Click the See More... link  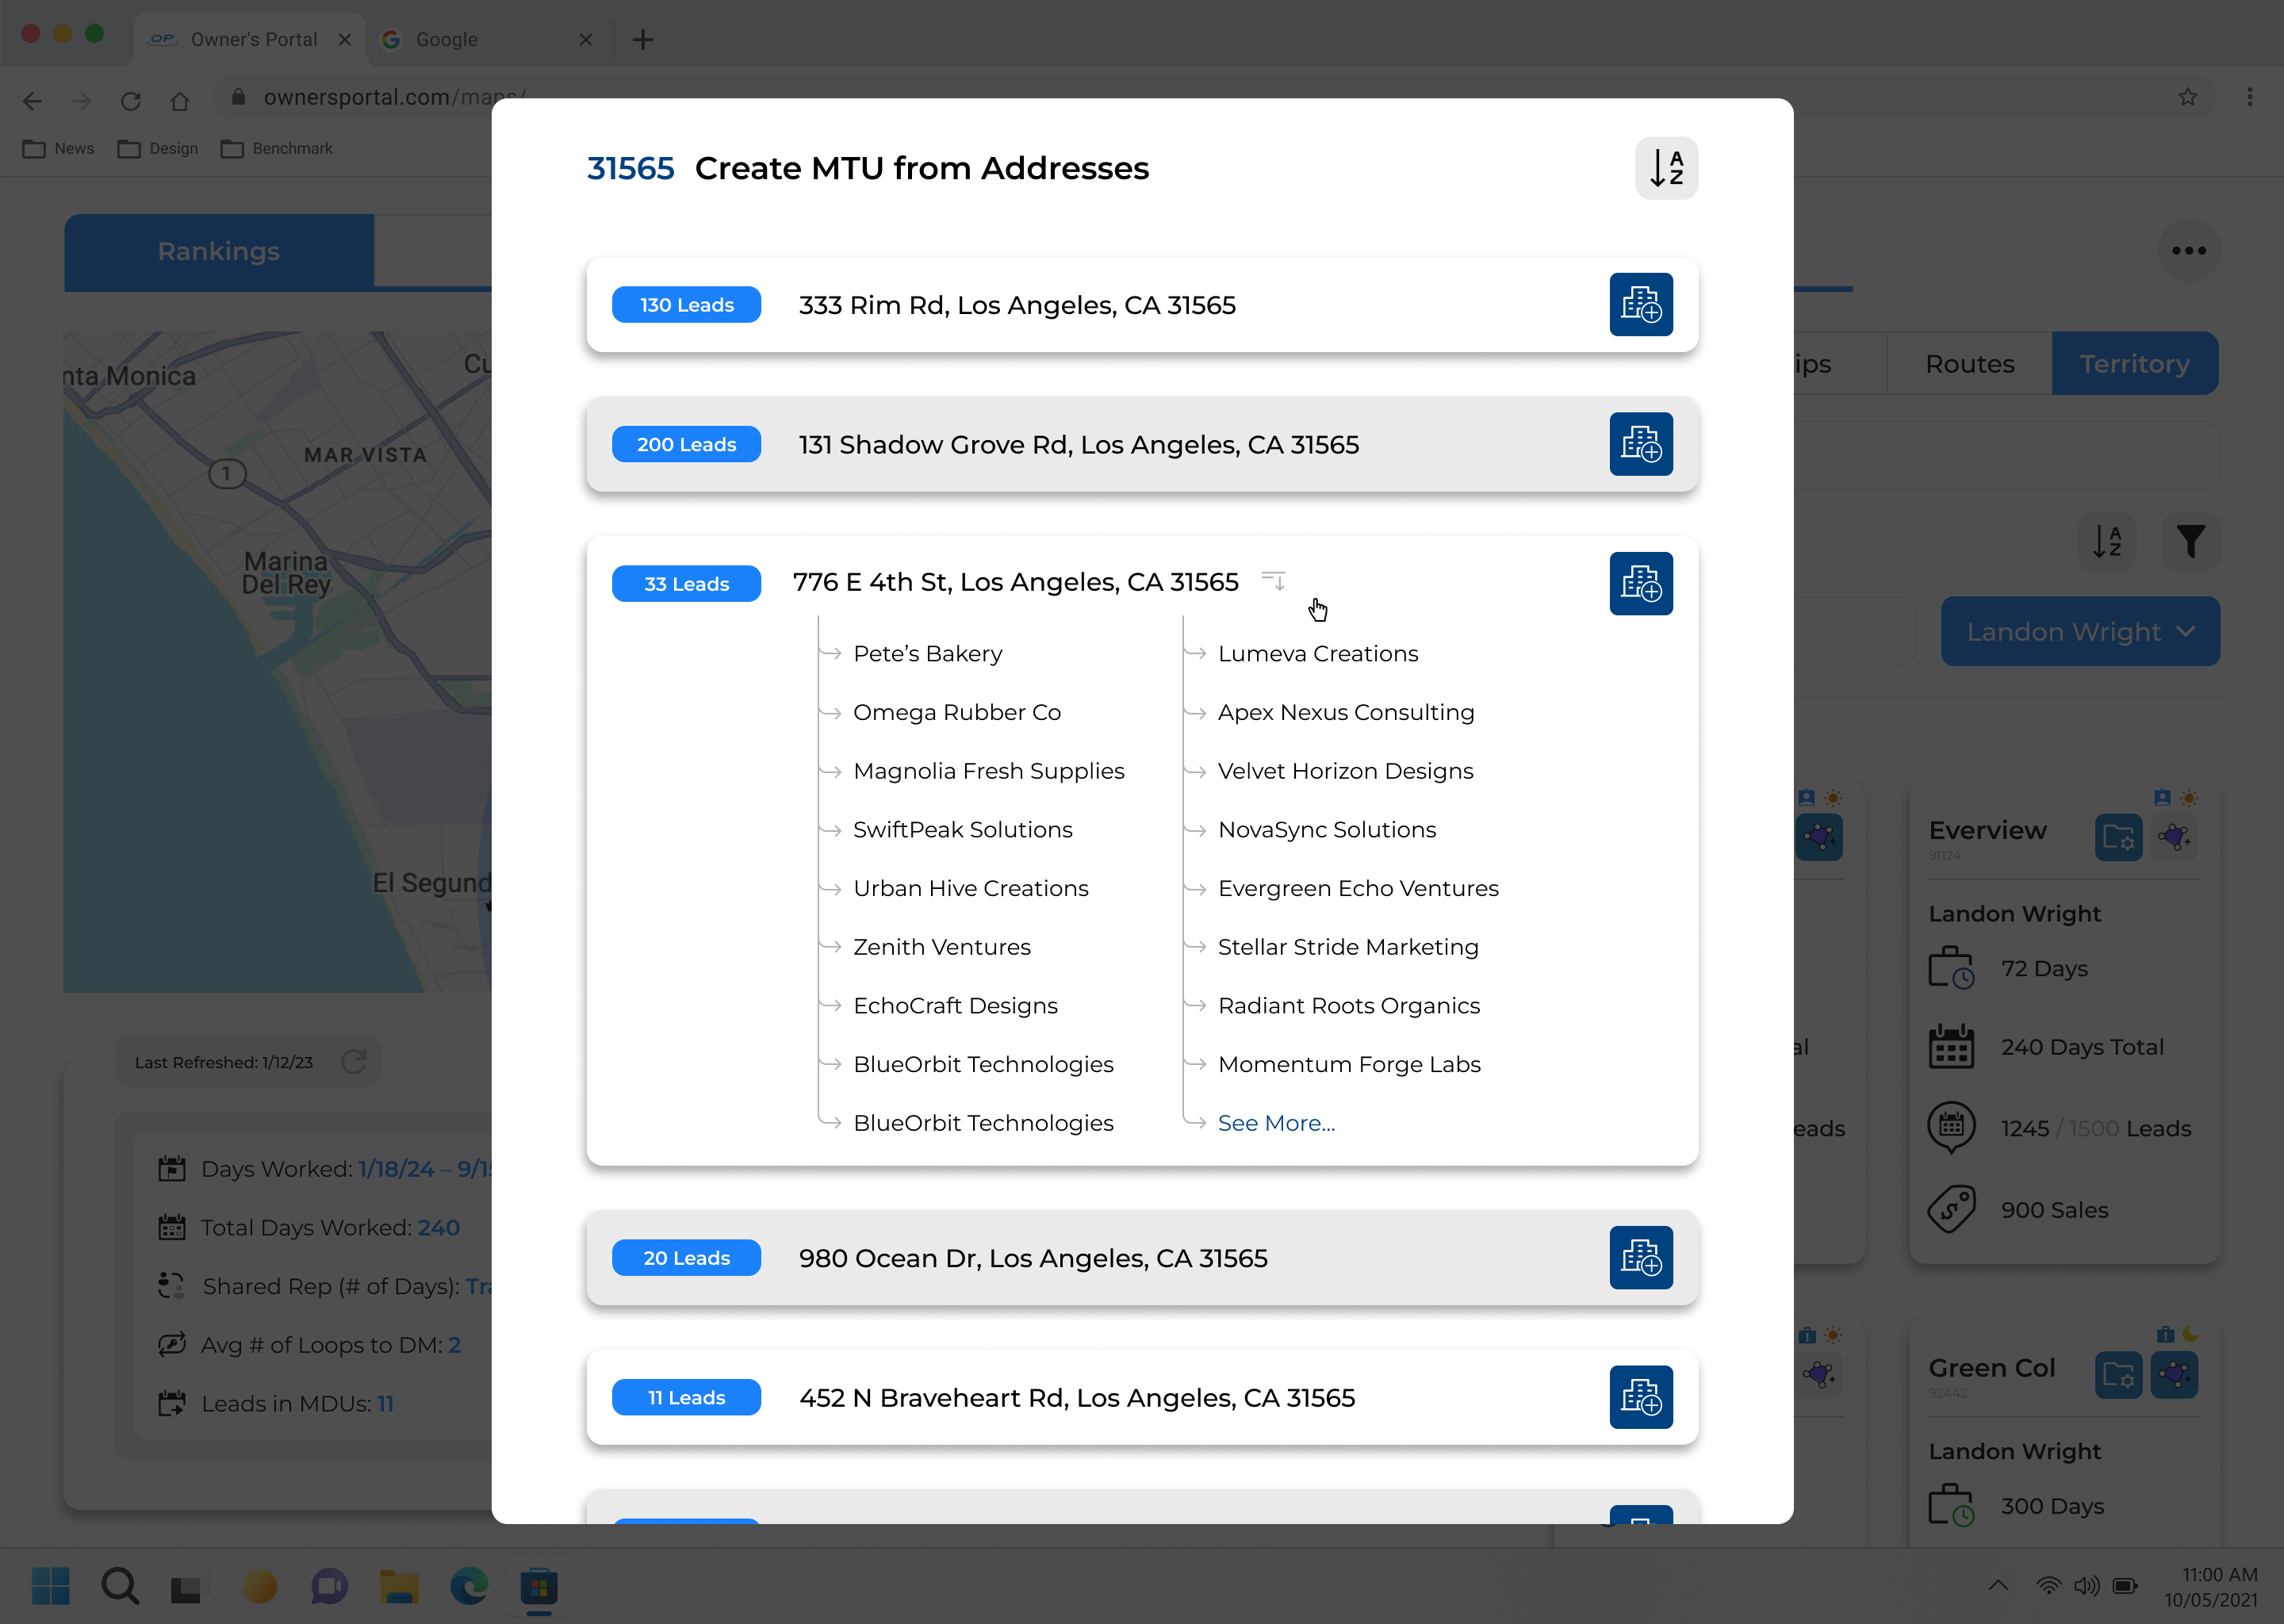1276,1123
